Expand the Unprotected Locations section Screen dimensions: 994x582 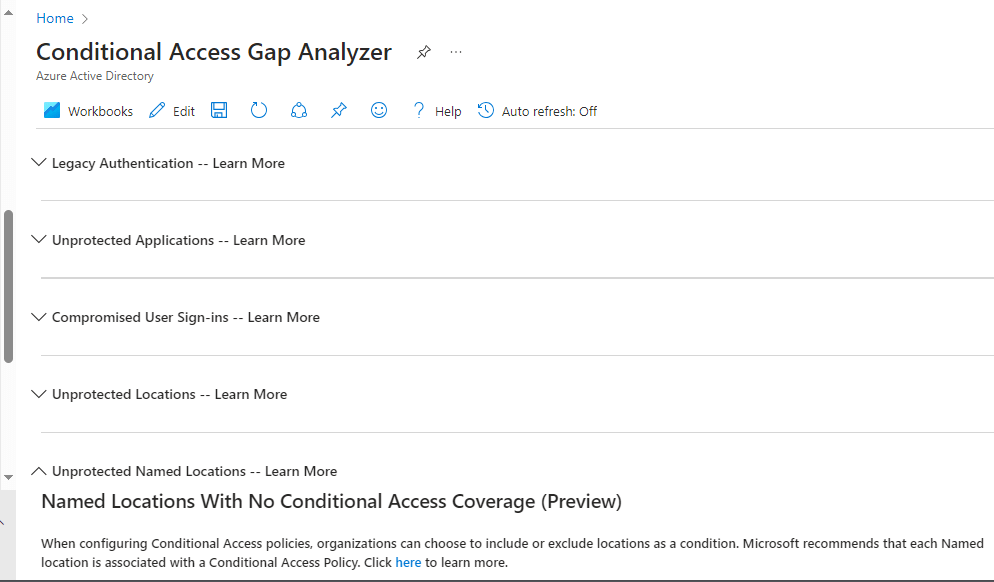(x=39, y=394)
